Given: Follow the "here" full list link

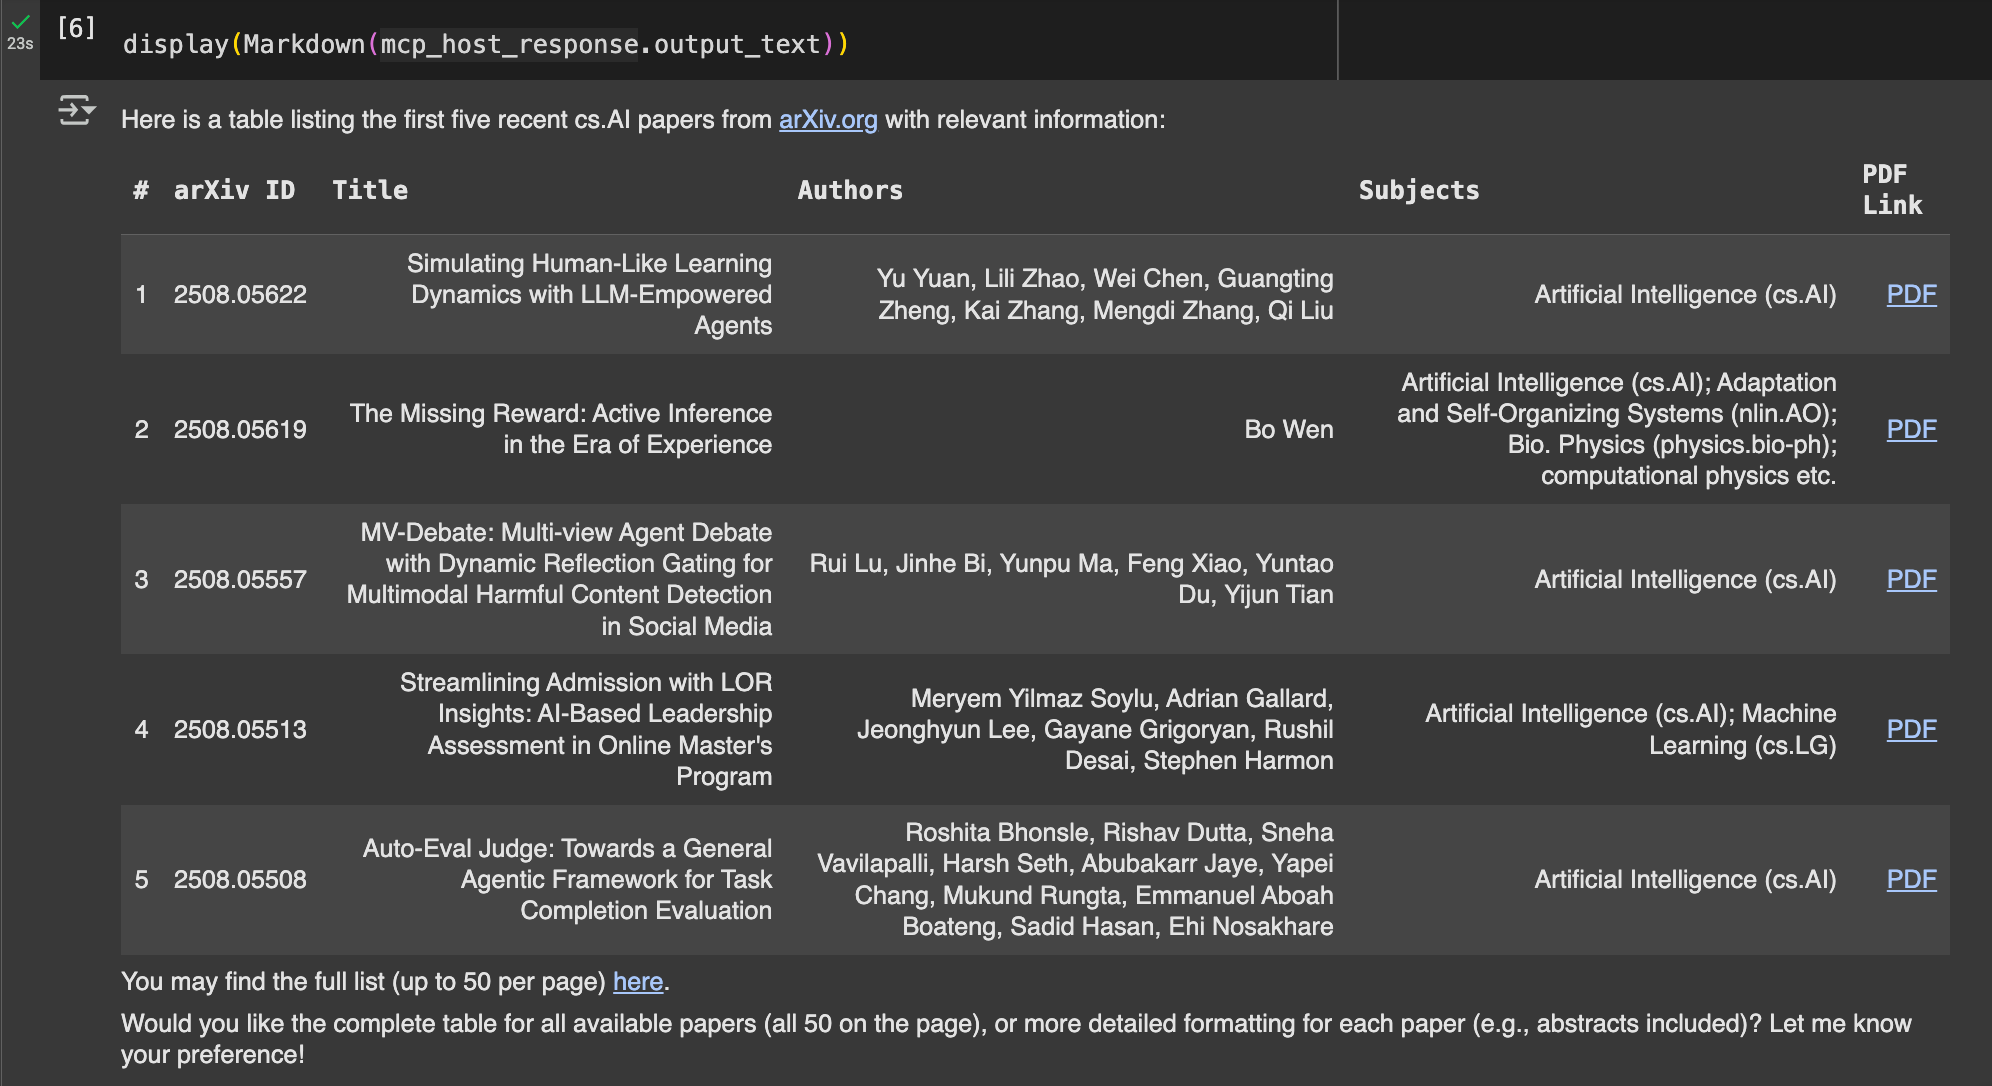Looking at the screenshot, I should tap(638, 981).
